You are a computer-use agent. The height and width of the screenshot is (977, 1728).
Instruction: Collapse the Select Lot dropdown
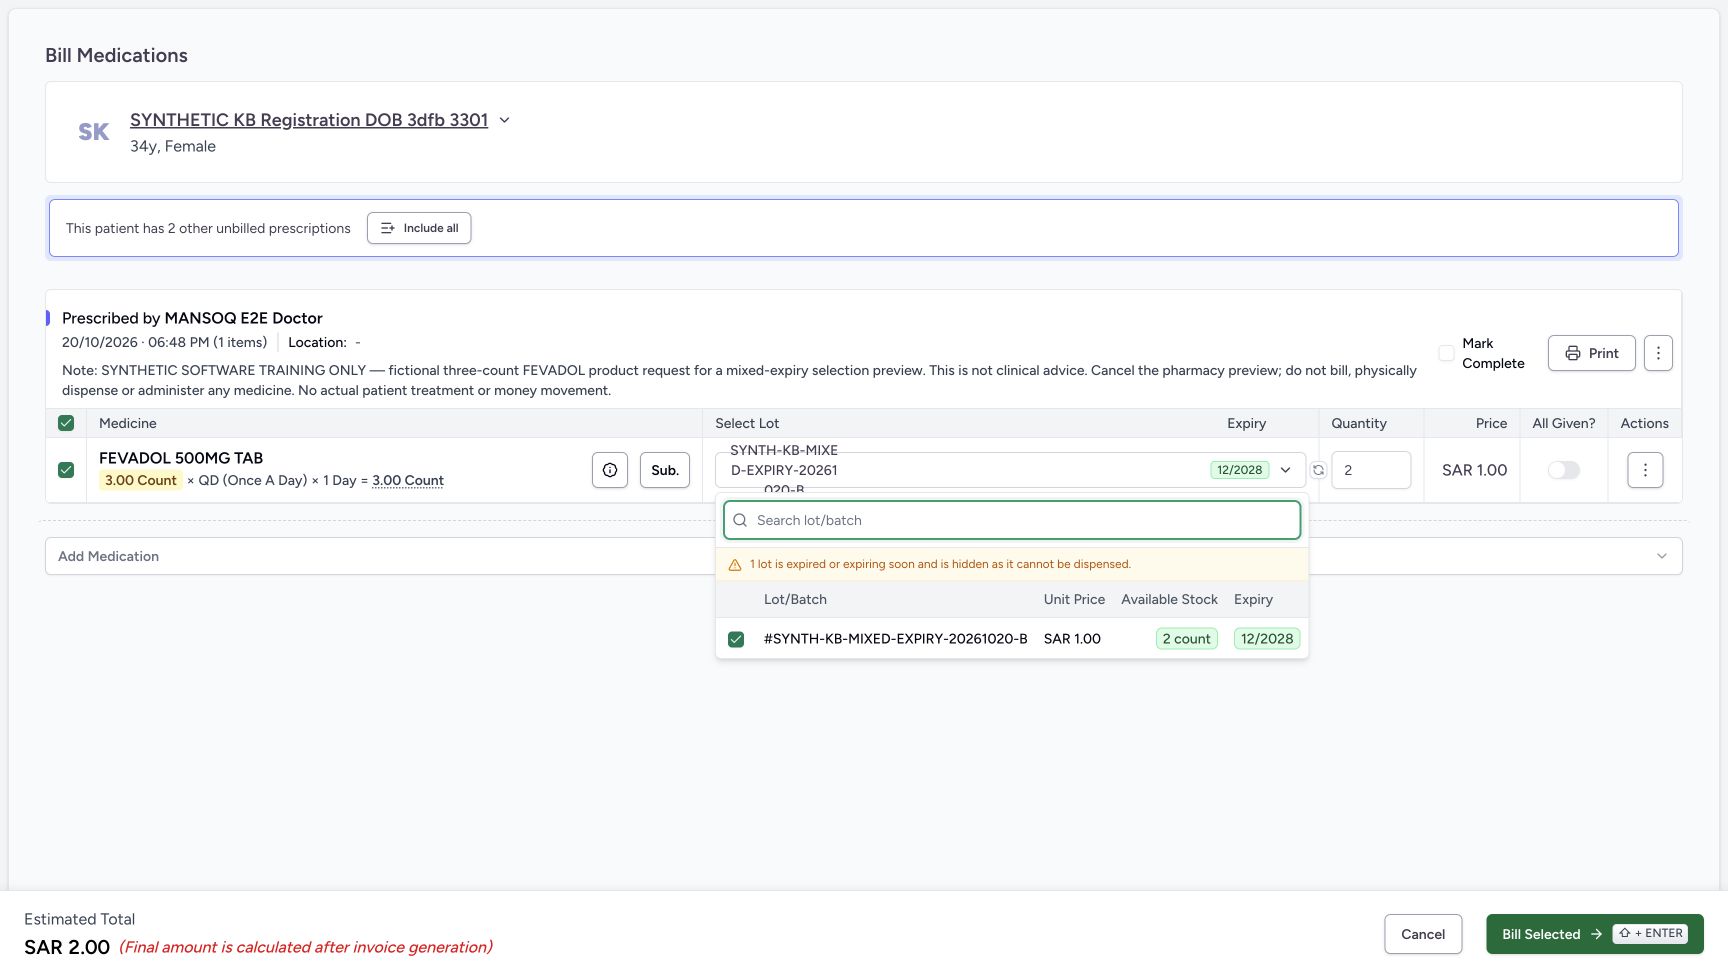tap(1286, 470)
